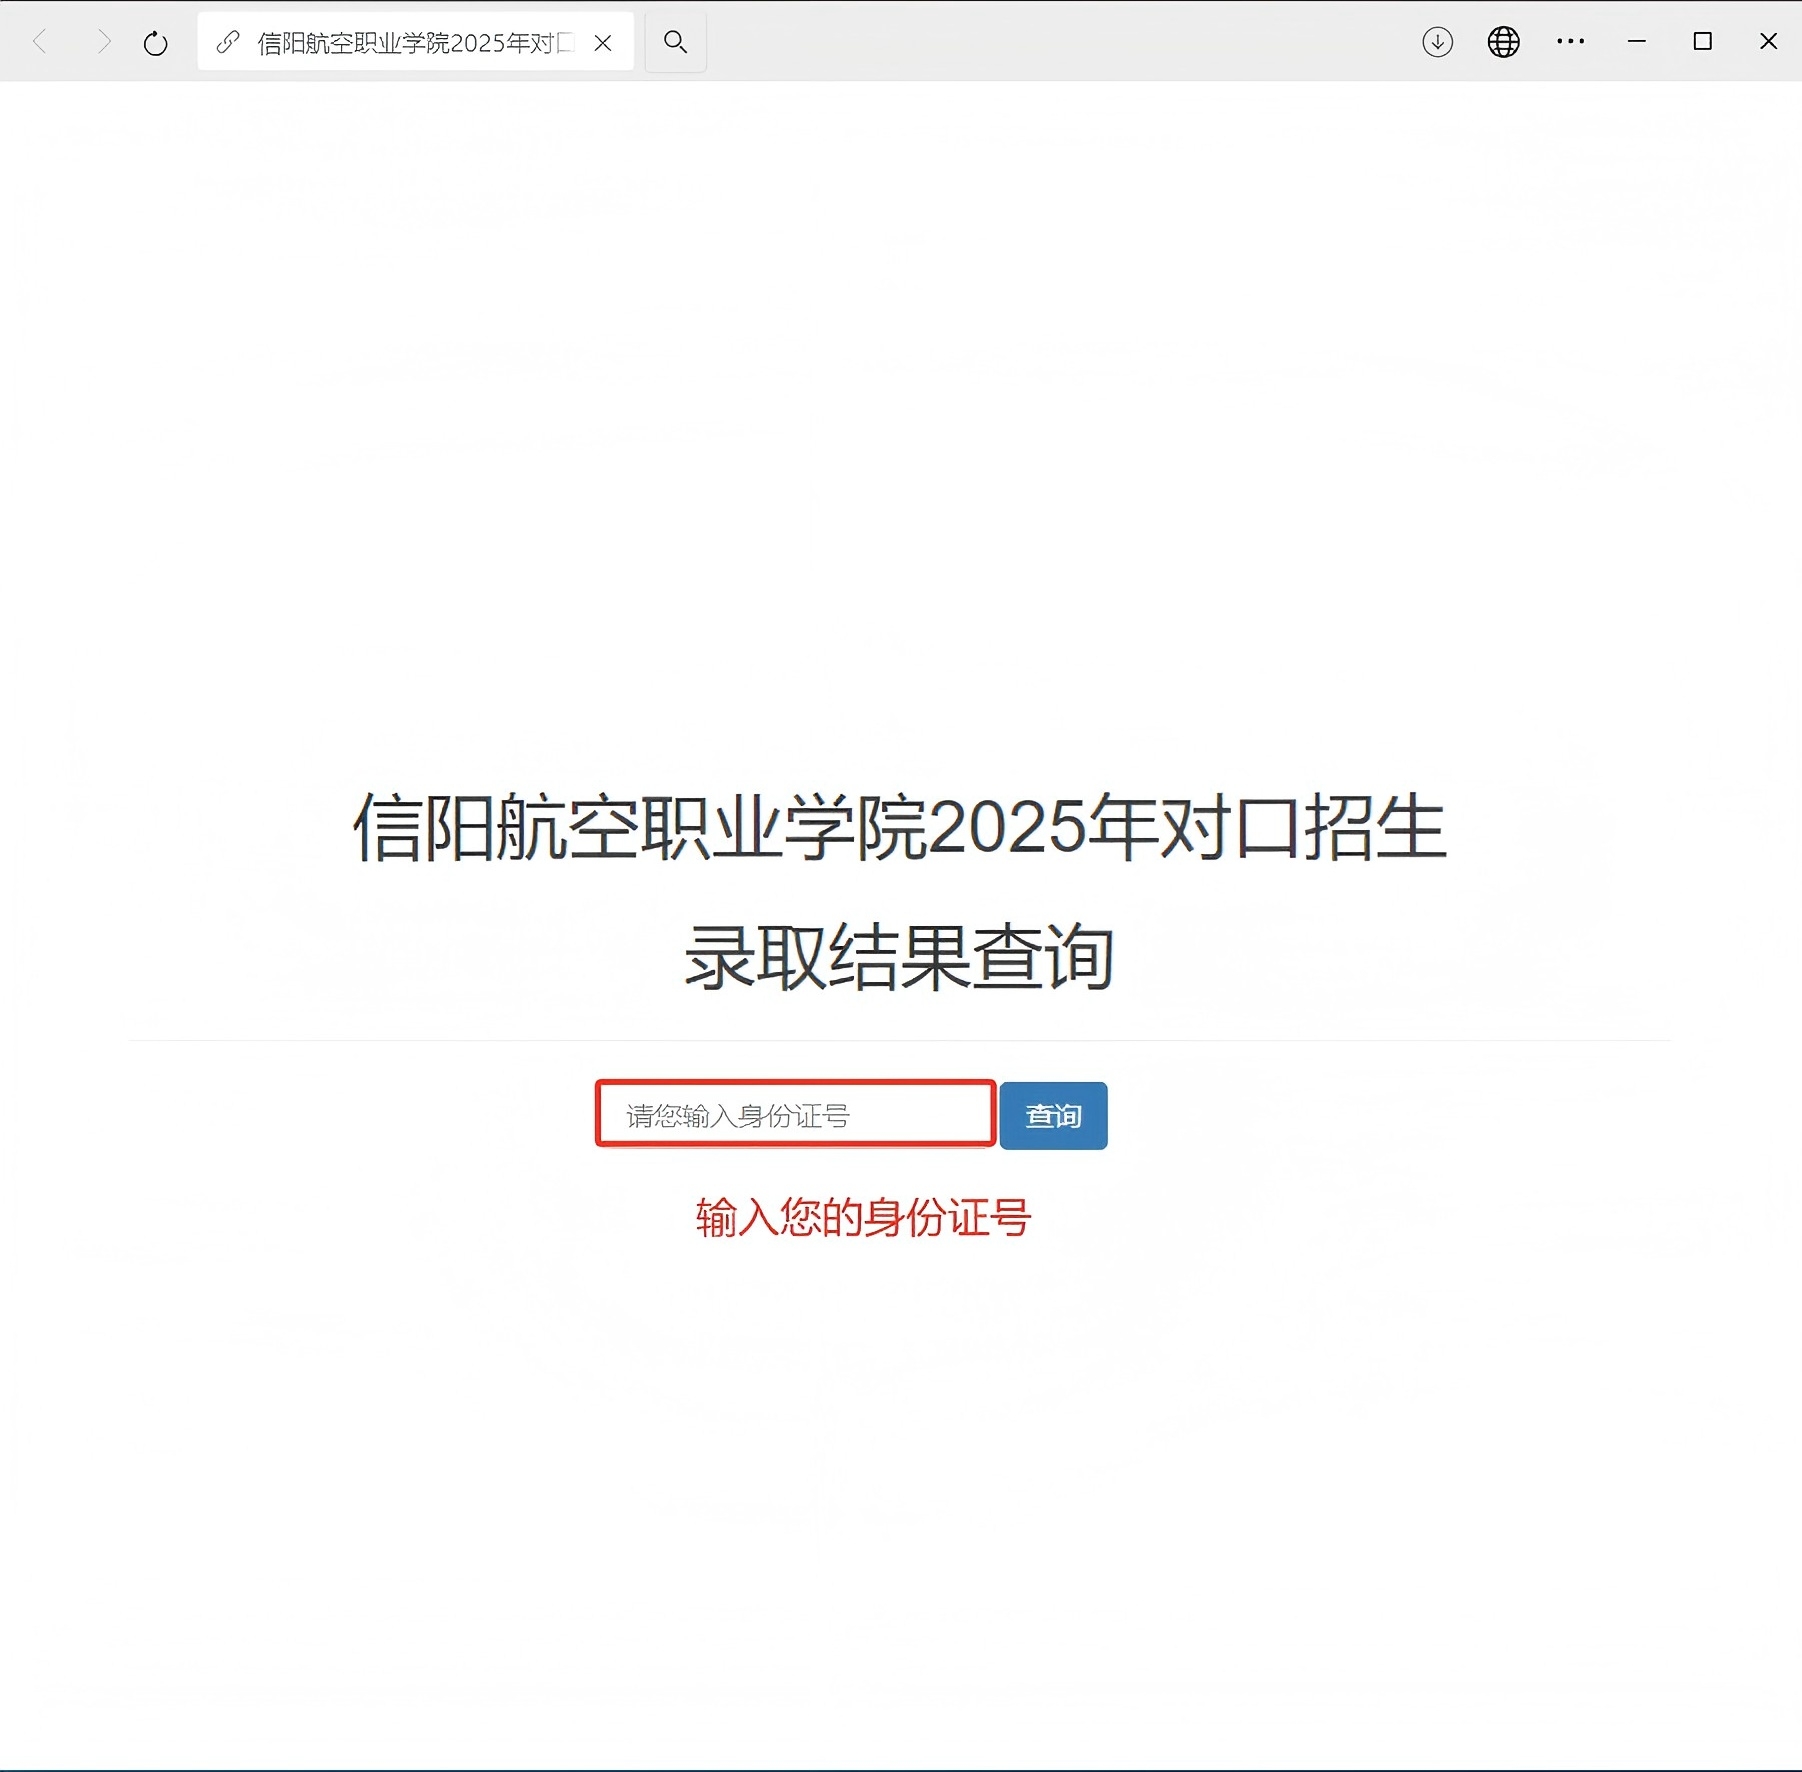
Task: Reload the page with the refresh icon
Action: click(155, 43)
